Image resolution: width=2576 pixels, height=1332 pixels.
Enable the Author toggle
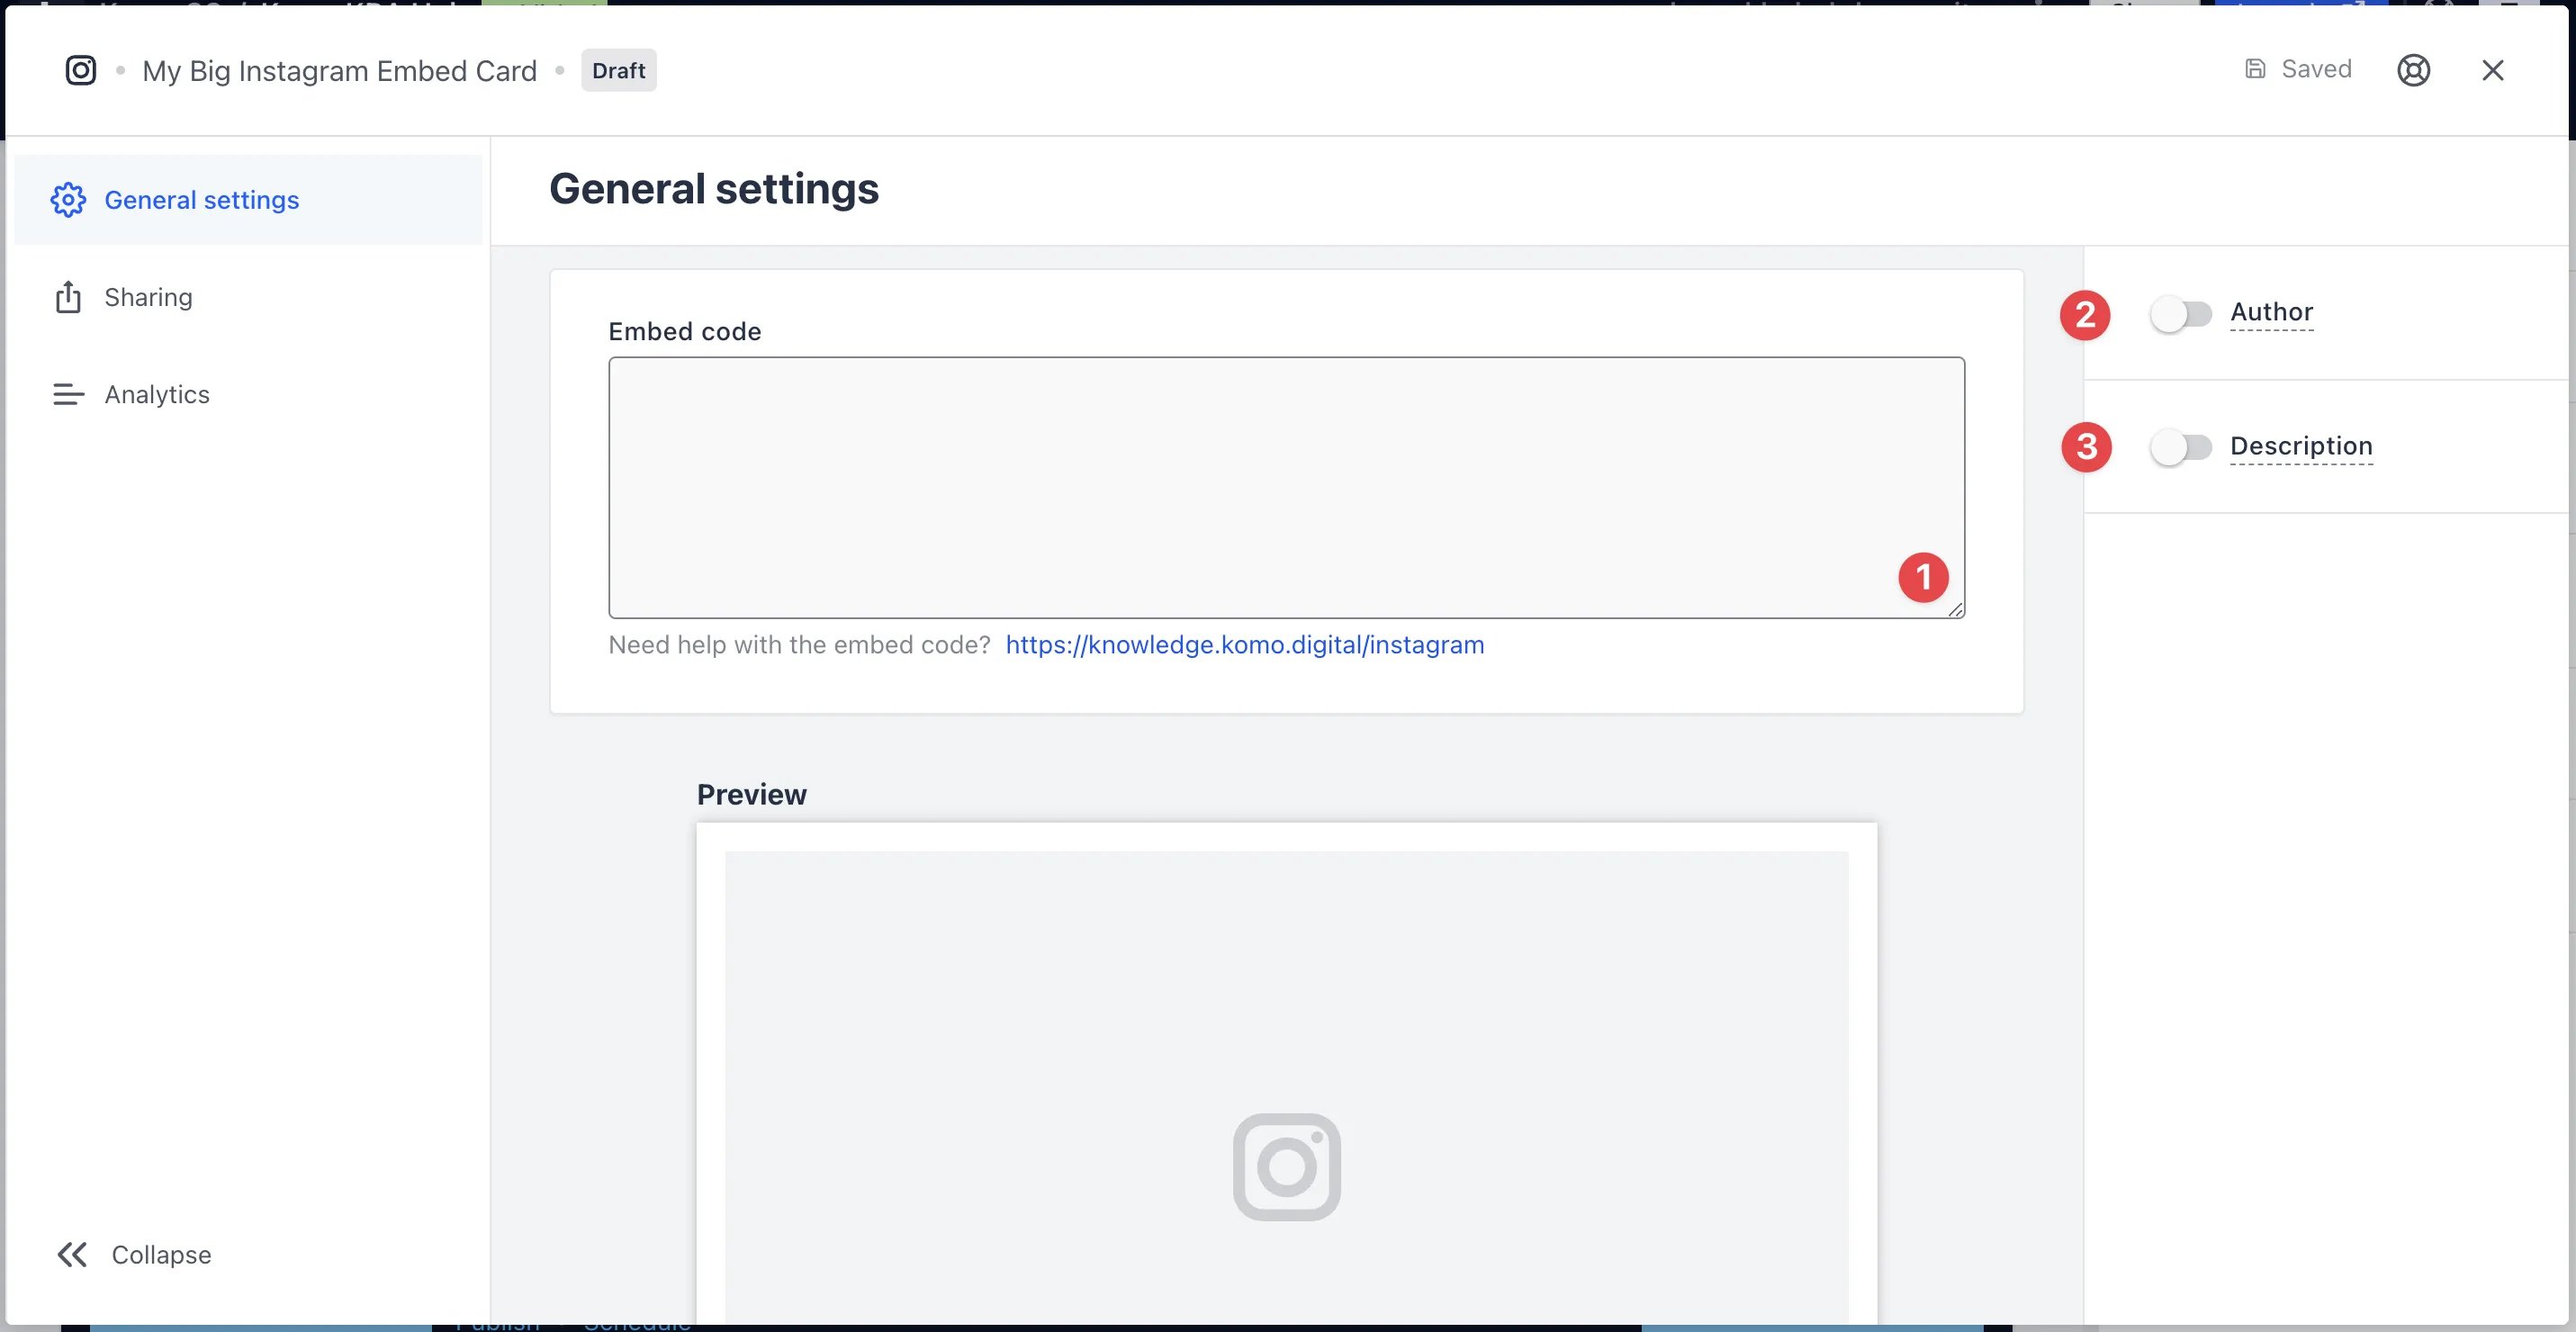click(x=2181, y=314)
